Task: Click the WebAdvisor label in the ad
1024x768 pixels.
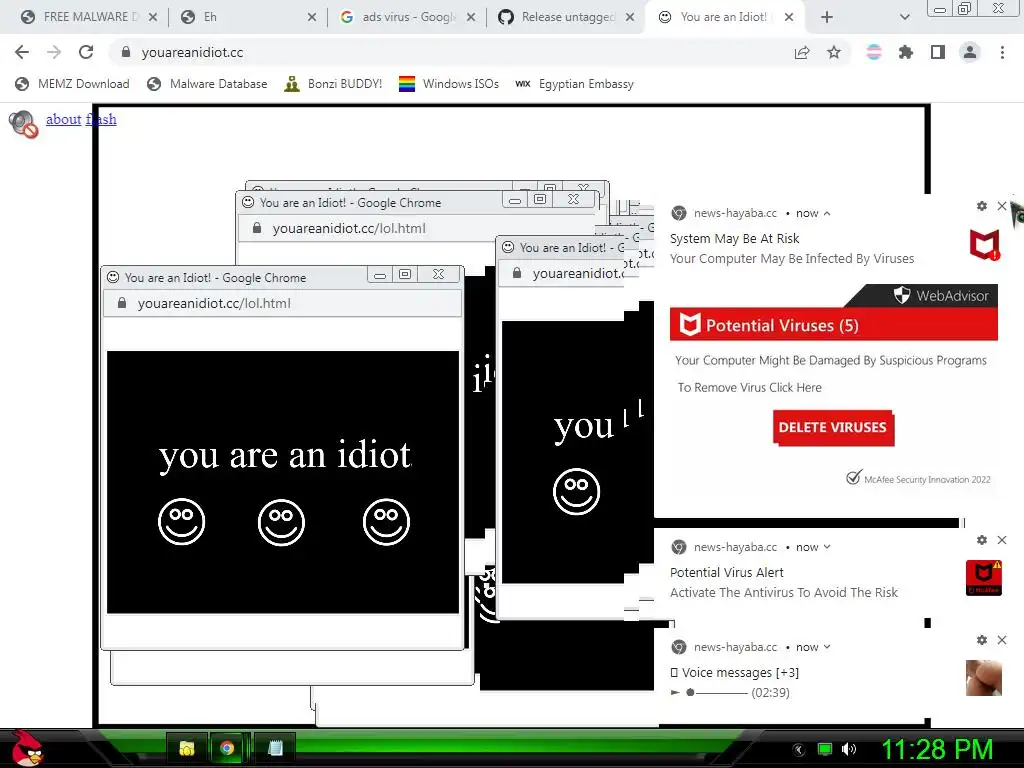Action: [x=952, y=296]
